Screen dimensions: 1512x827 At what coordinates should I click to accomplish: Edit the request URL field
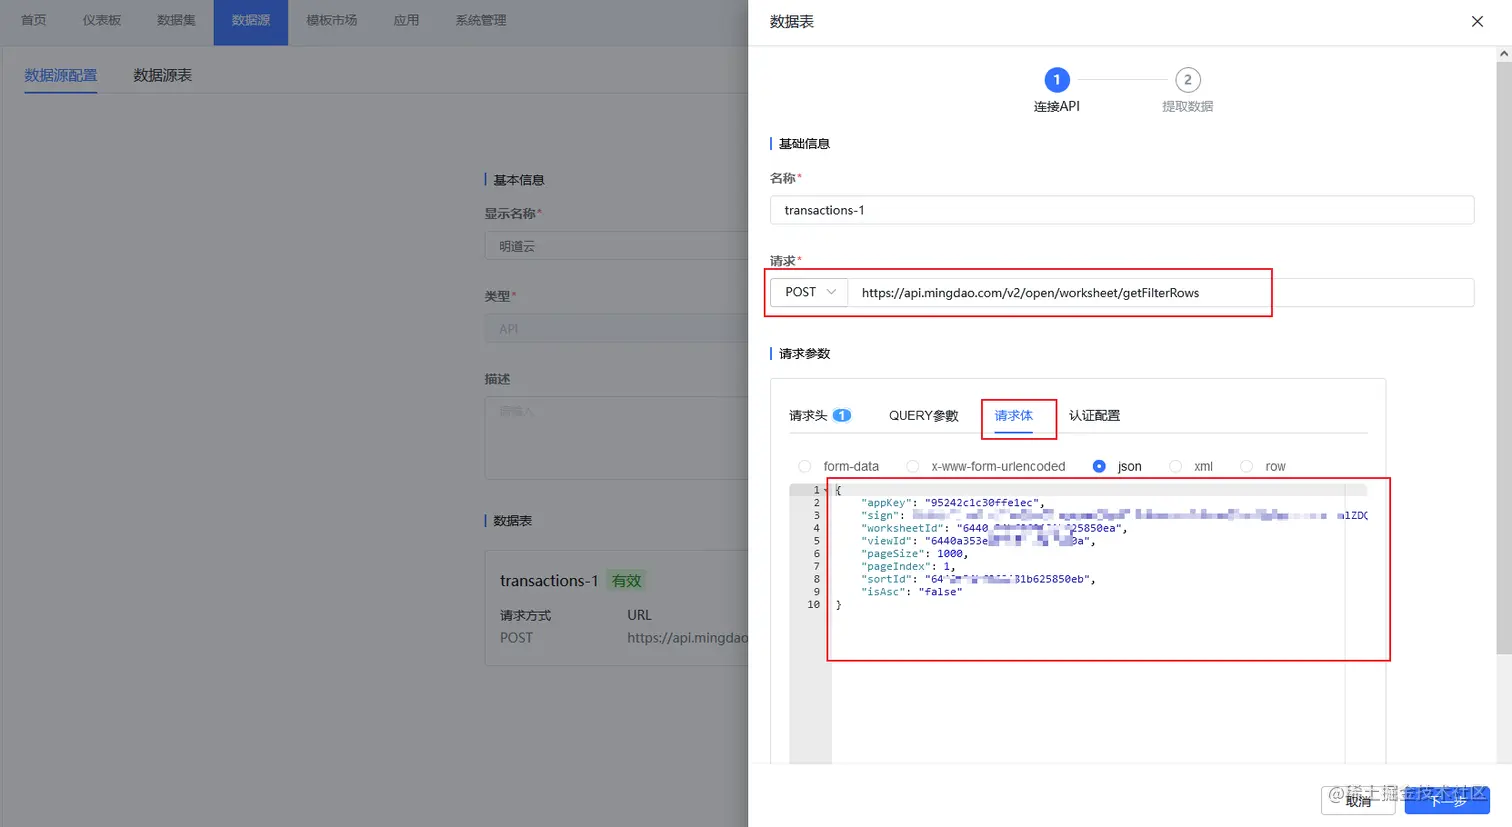point(1160,292)
